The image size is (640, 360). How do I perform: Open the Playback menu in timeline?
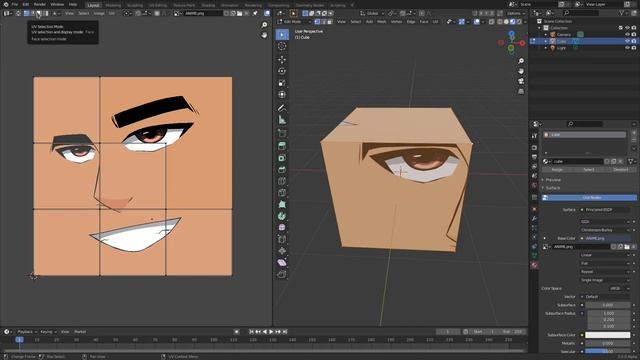[27, 332]
